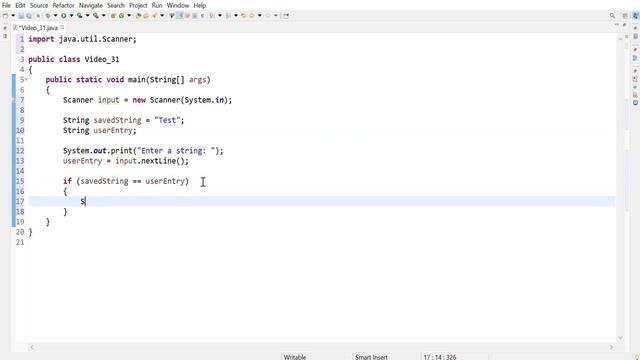This screenshot has height=360, width=640.
Task: Open the File menu
Action: coord(6,5)
